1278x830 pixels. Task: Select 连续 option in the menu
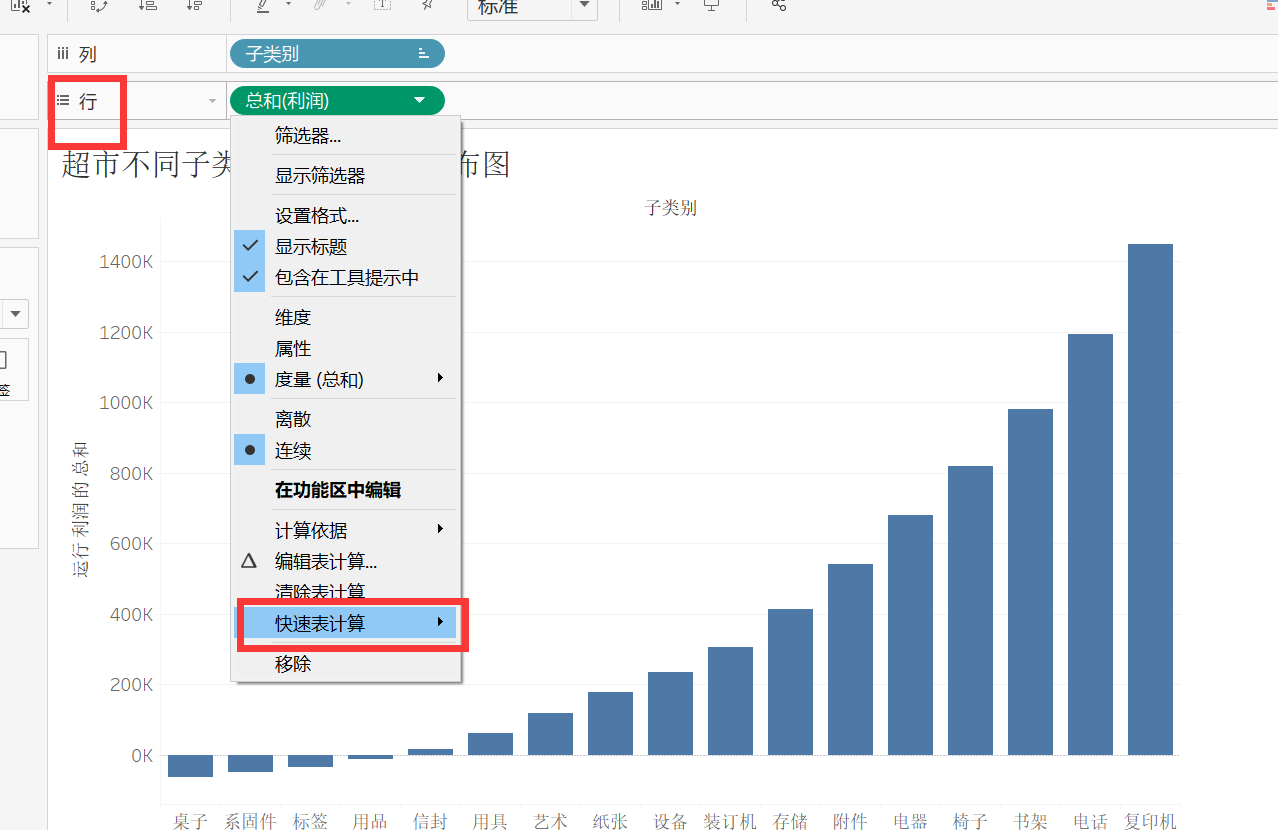click(x=346, y=450)
